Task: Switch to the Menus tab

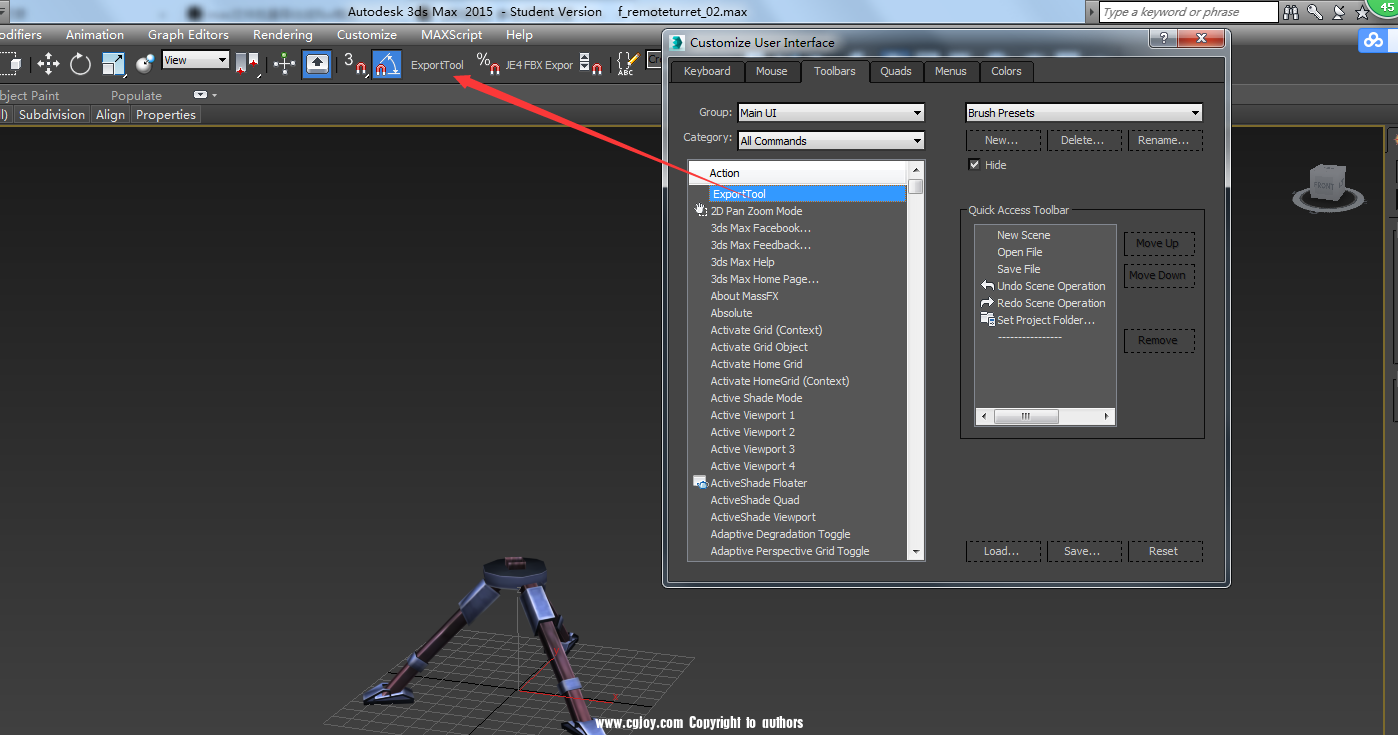Action: (x=951, y=71)
